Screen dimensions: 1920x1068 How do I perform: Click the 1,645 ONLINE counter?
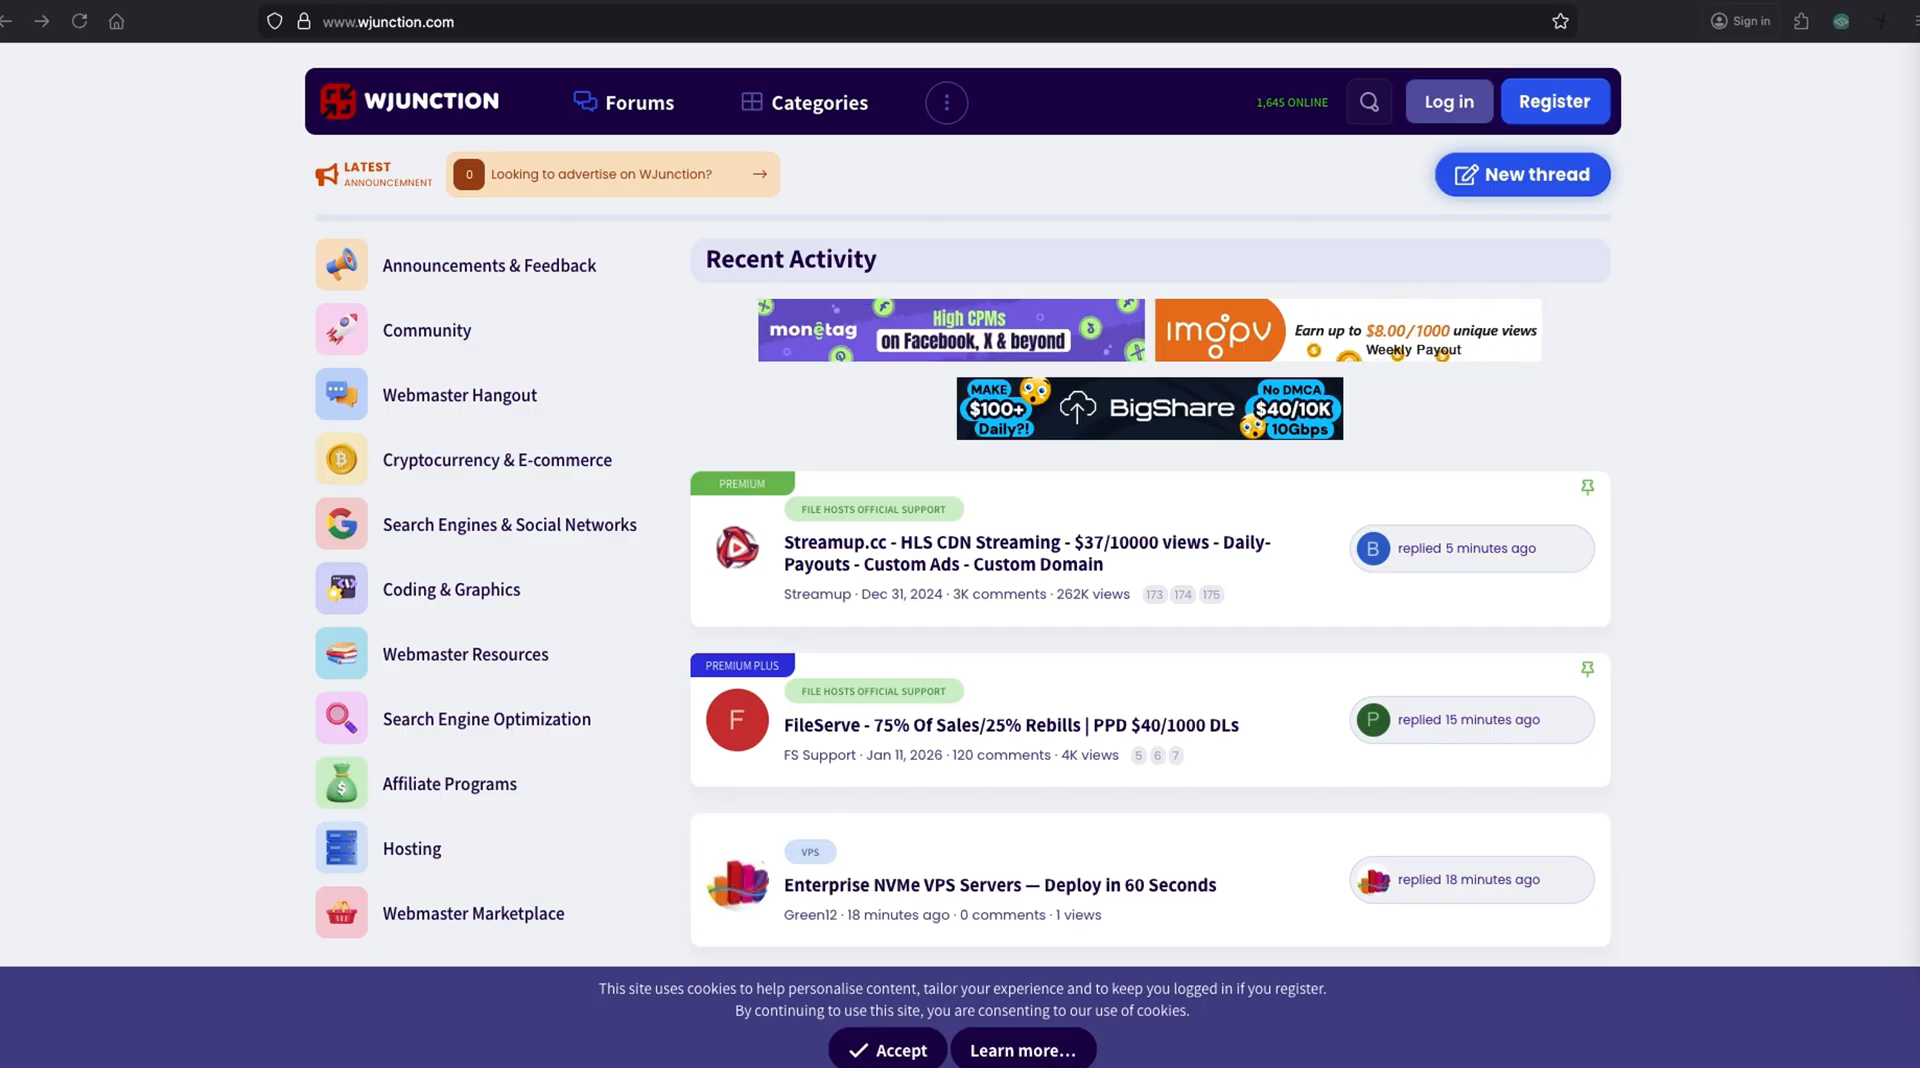(x=1292, y=102)
